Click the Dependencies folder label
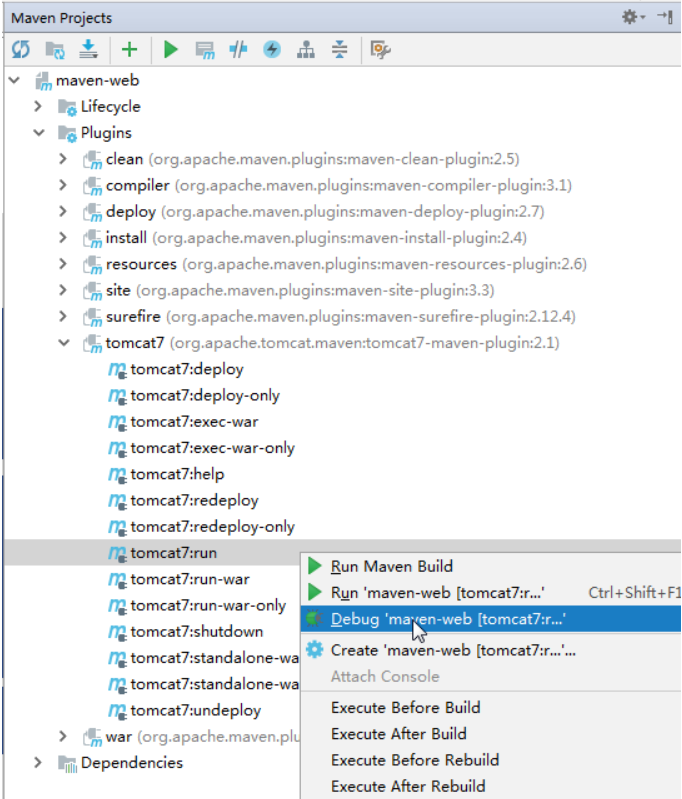The width and height of the screenshot is (682, 799). tap(132, 763)
